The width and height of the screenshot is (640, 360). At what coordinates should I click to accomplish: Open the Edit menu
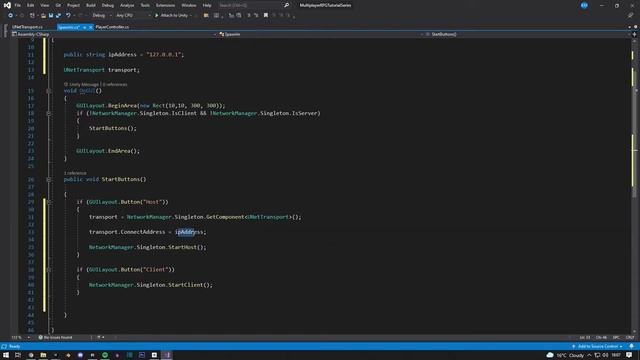[x=31, y=5]
